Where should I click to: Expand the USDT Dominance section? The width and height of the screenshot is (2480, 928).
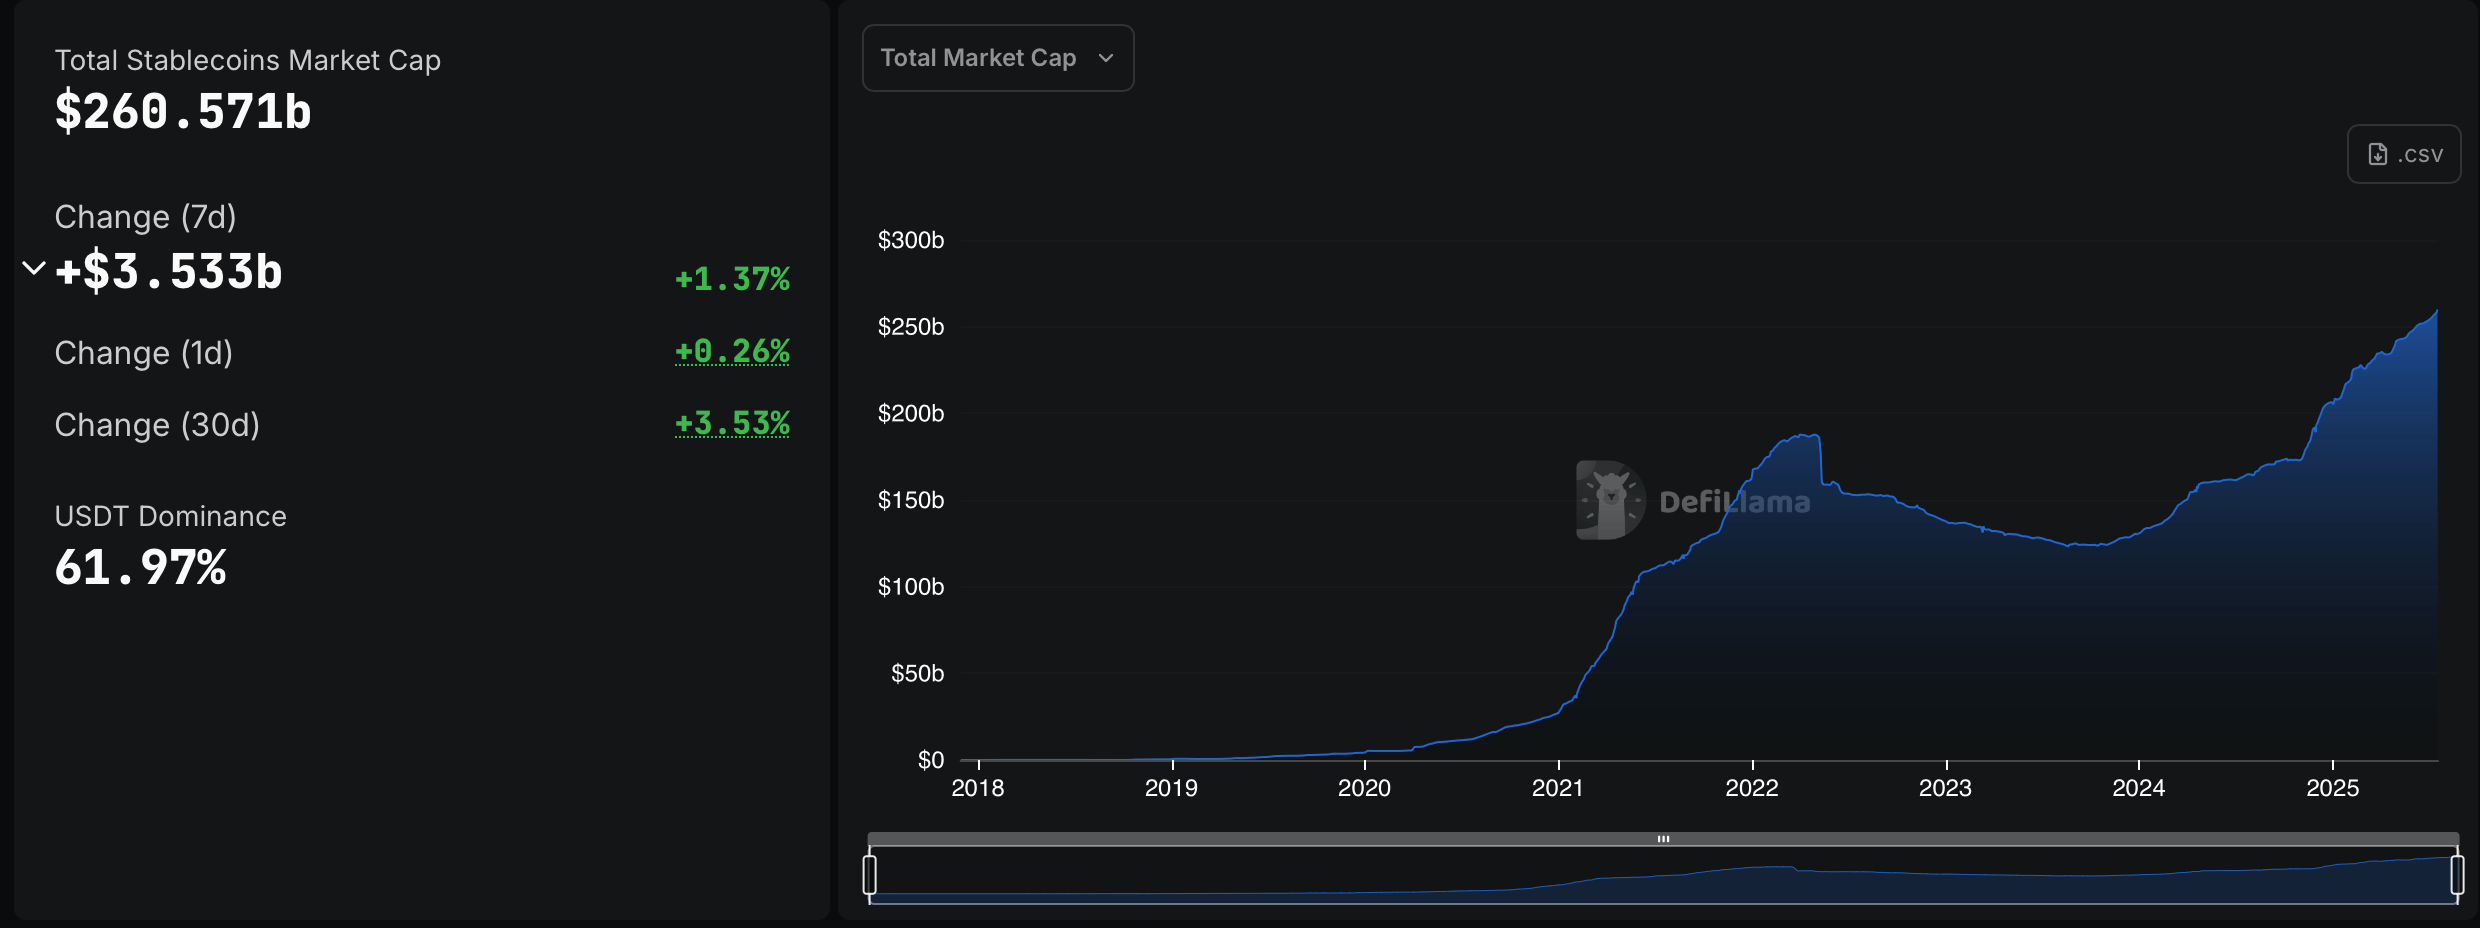[x=170, y=516]
